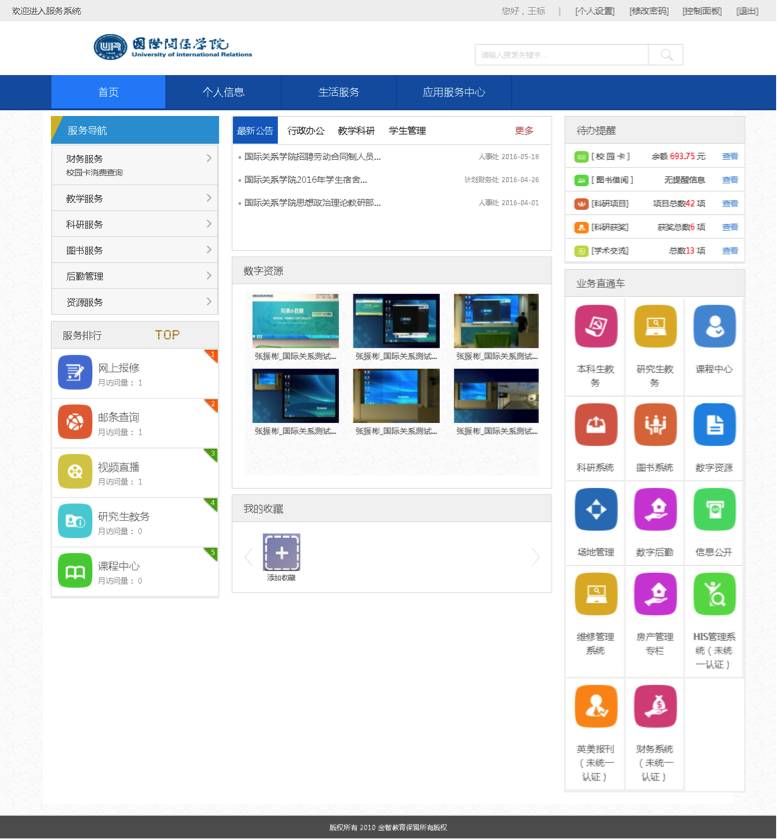Click 查看 for 学术交流 reminder
This screenshot has width=777, height=839.
tap(730, 250)
